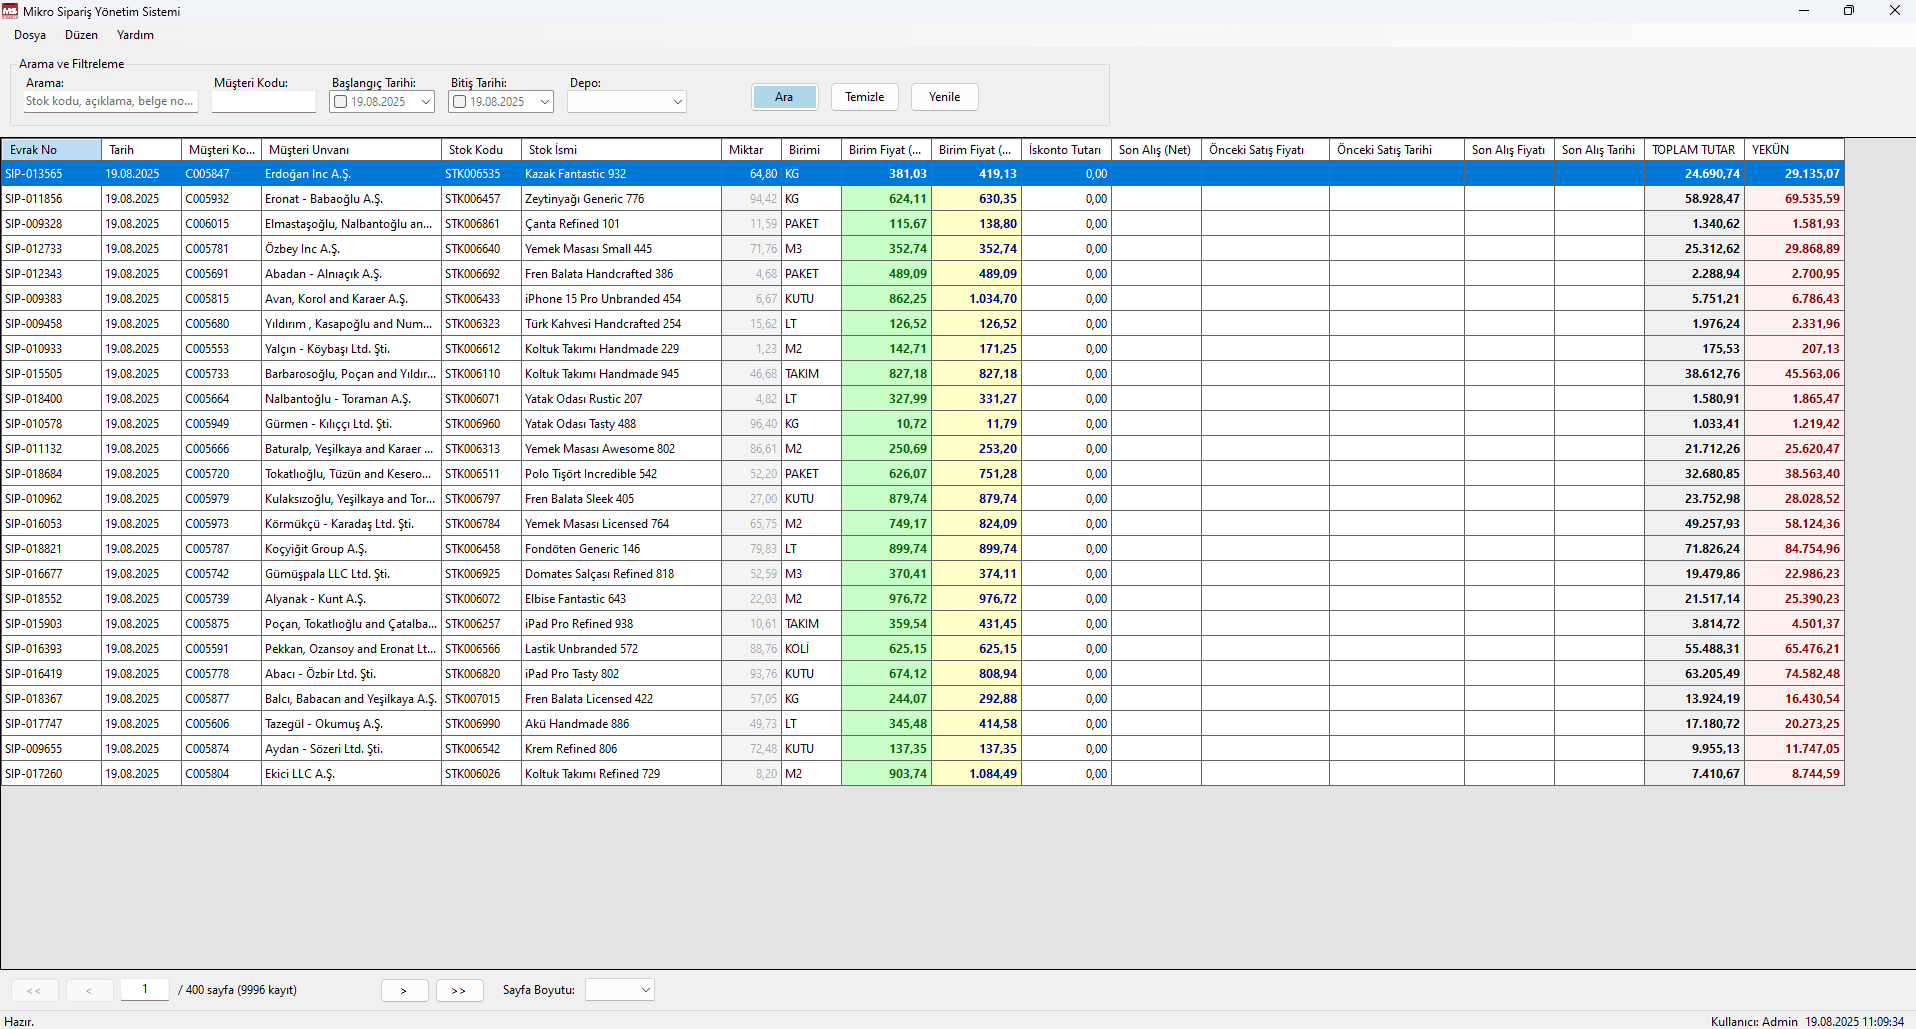Enable the Başlangıç Tarihi date checkbox

(341, 102)
